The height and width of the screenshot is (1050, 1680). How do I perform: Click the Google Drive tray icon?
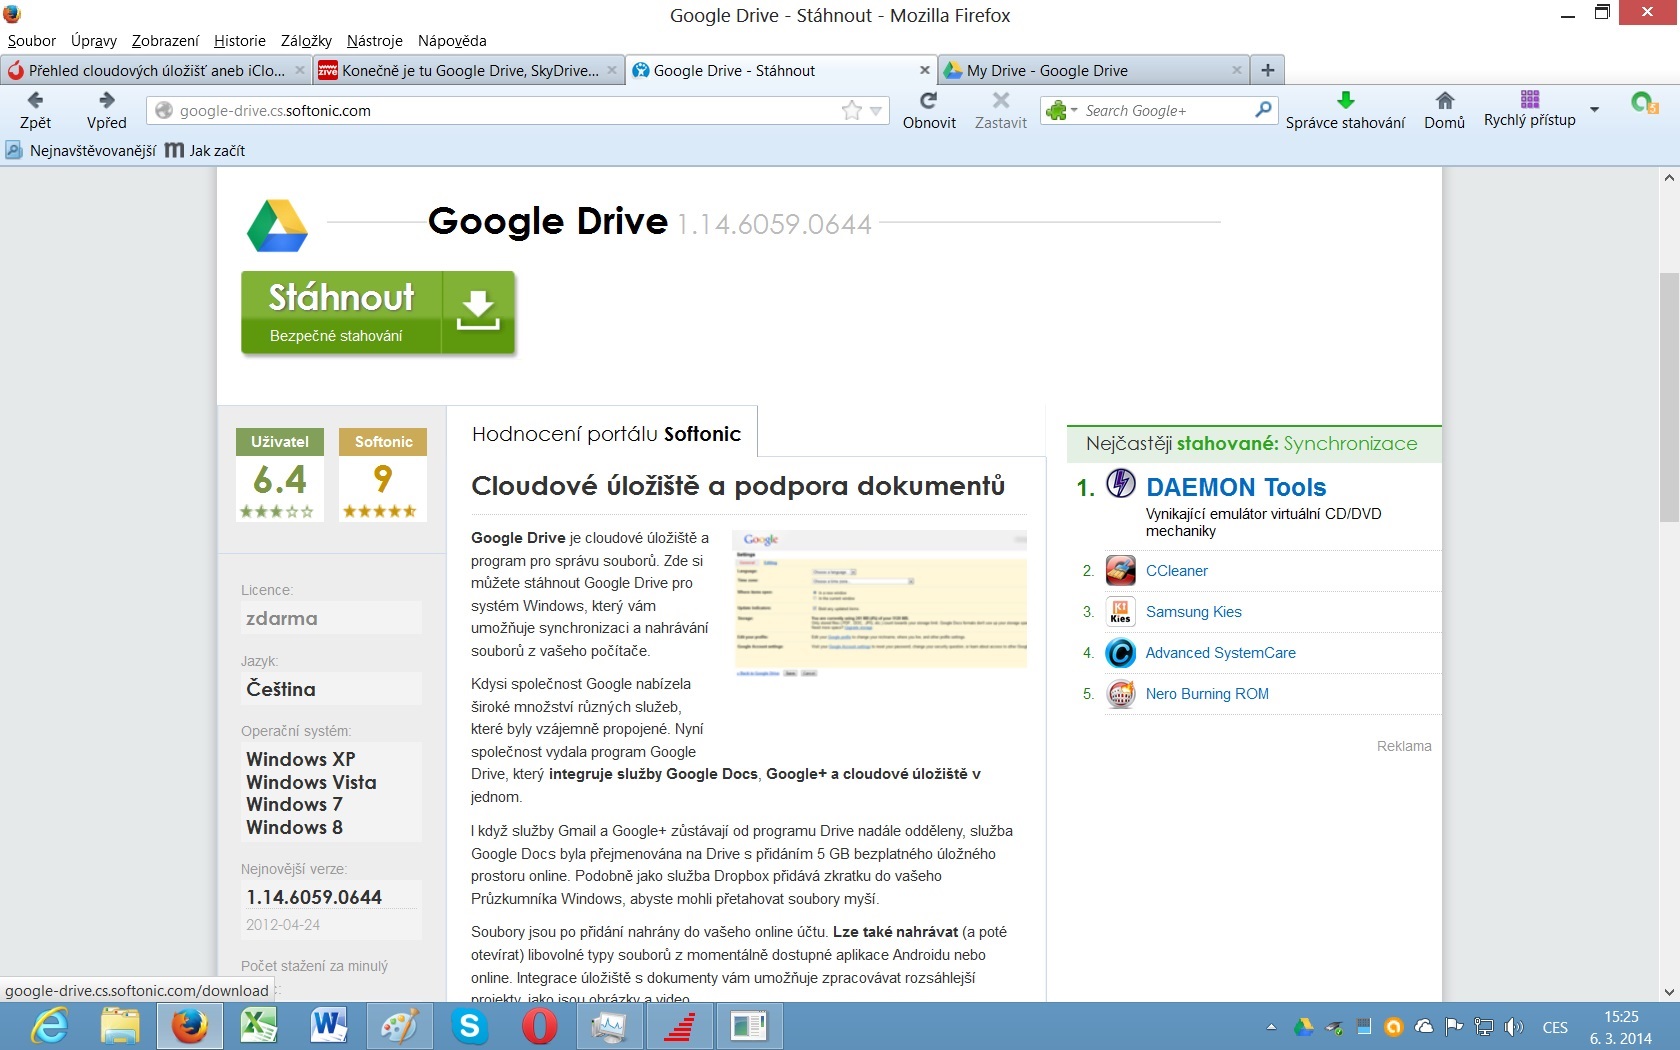1303,1027
